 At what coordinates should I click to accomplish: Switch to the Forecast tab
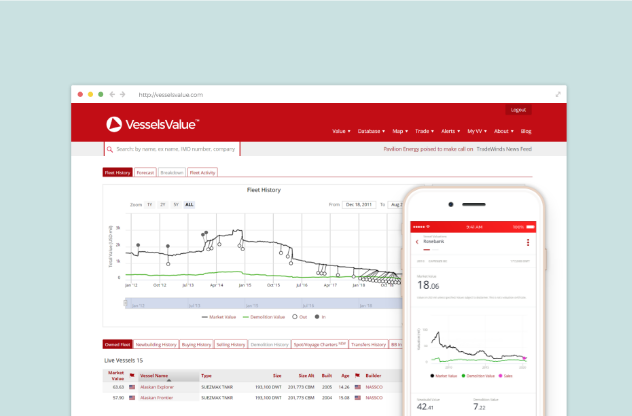coord(145,173)
